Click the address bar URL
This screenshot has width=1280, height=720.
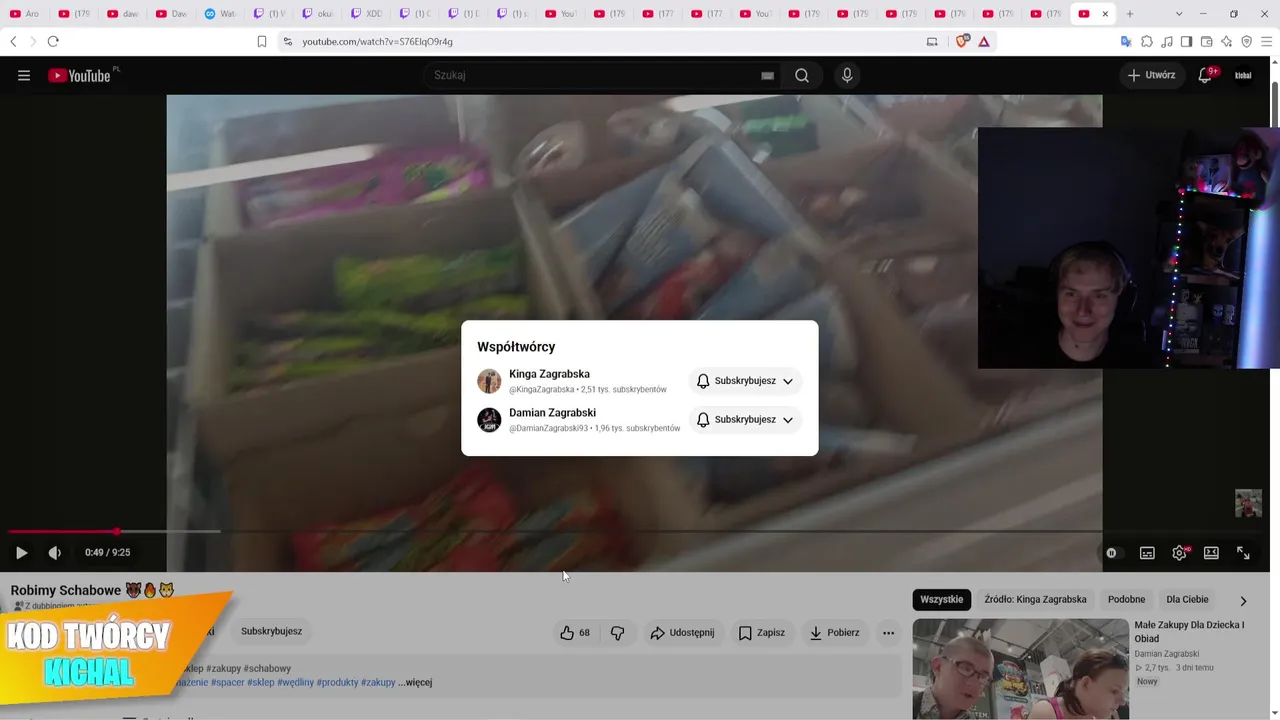tap(378, 42)
